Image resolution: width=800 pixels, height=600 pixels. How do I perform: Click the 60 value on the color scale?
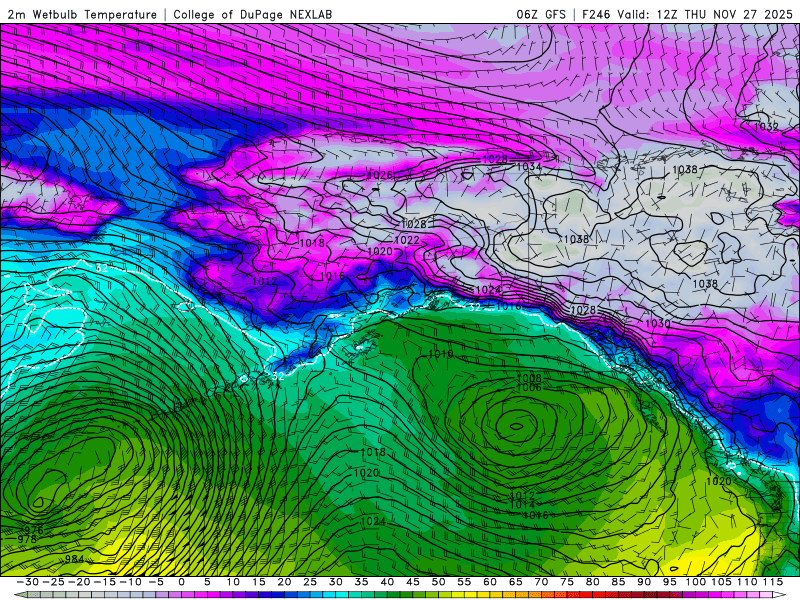click(x=490, y=582)
